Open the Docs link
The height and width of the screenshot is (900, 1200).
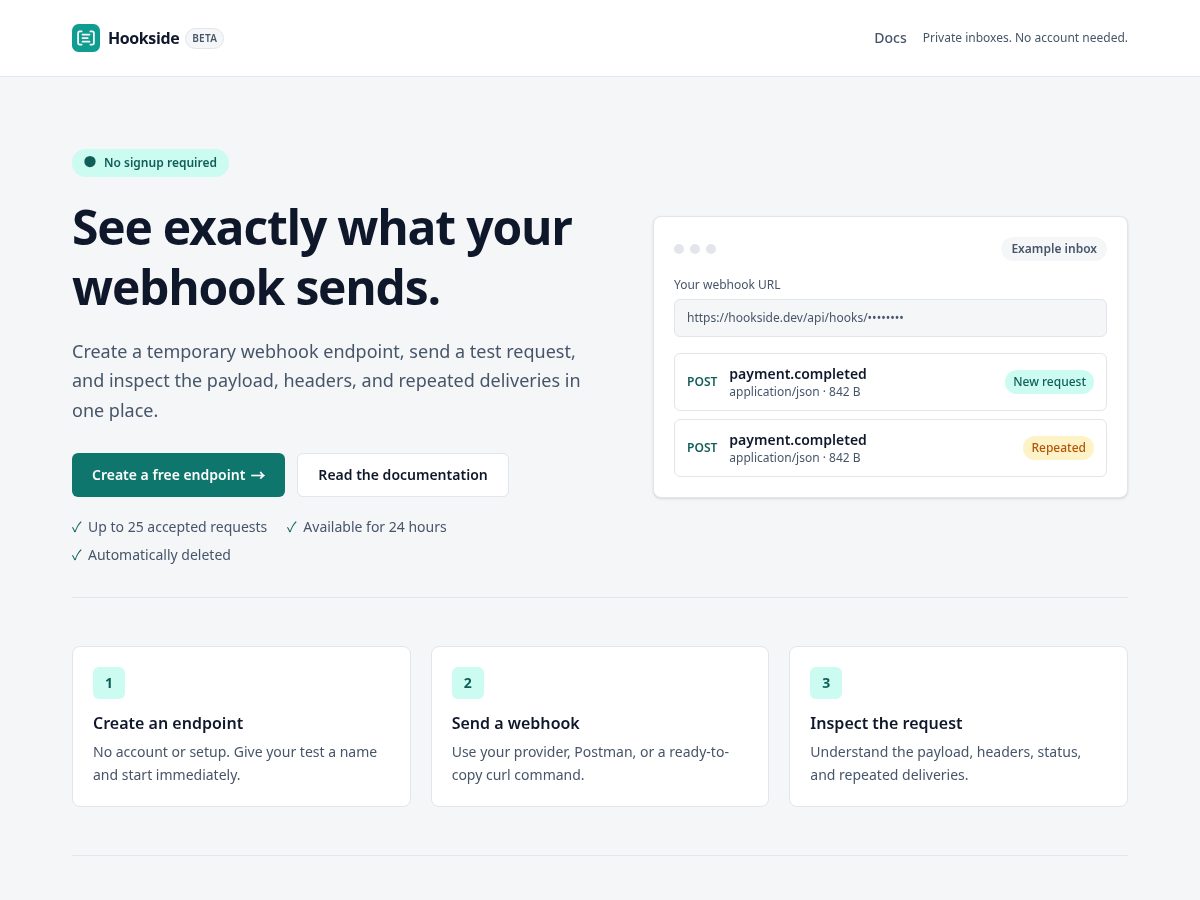pos(890,38)
